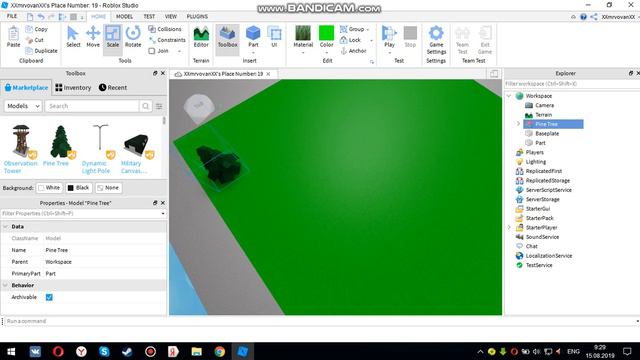Open Game Settings
This screenshot has width=640, height=360.
click(x=436, y=40)
